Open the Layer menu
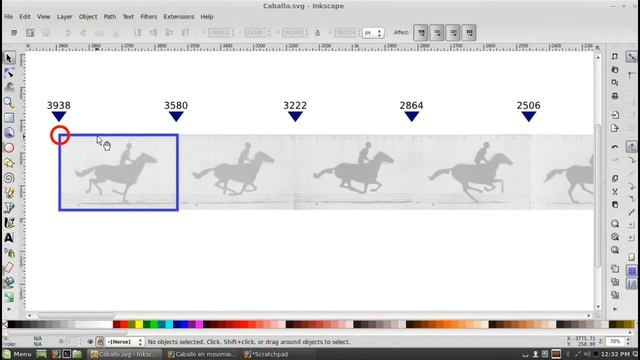640x360 pixels. click(64, 17)
